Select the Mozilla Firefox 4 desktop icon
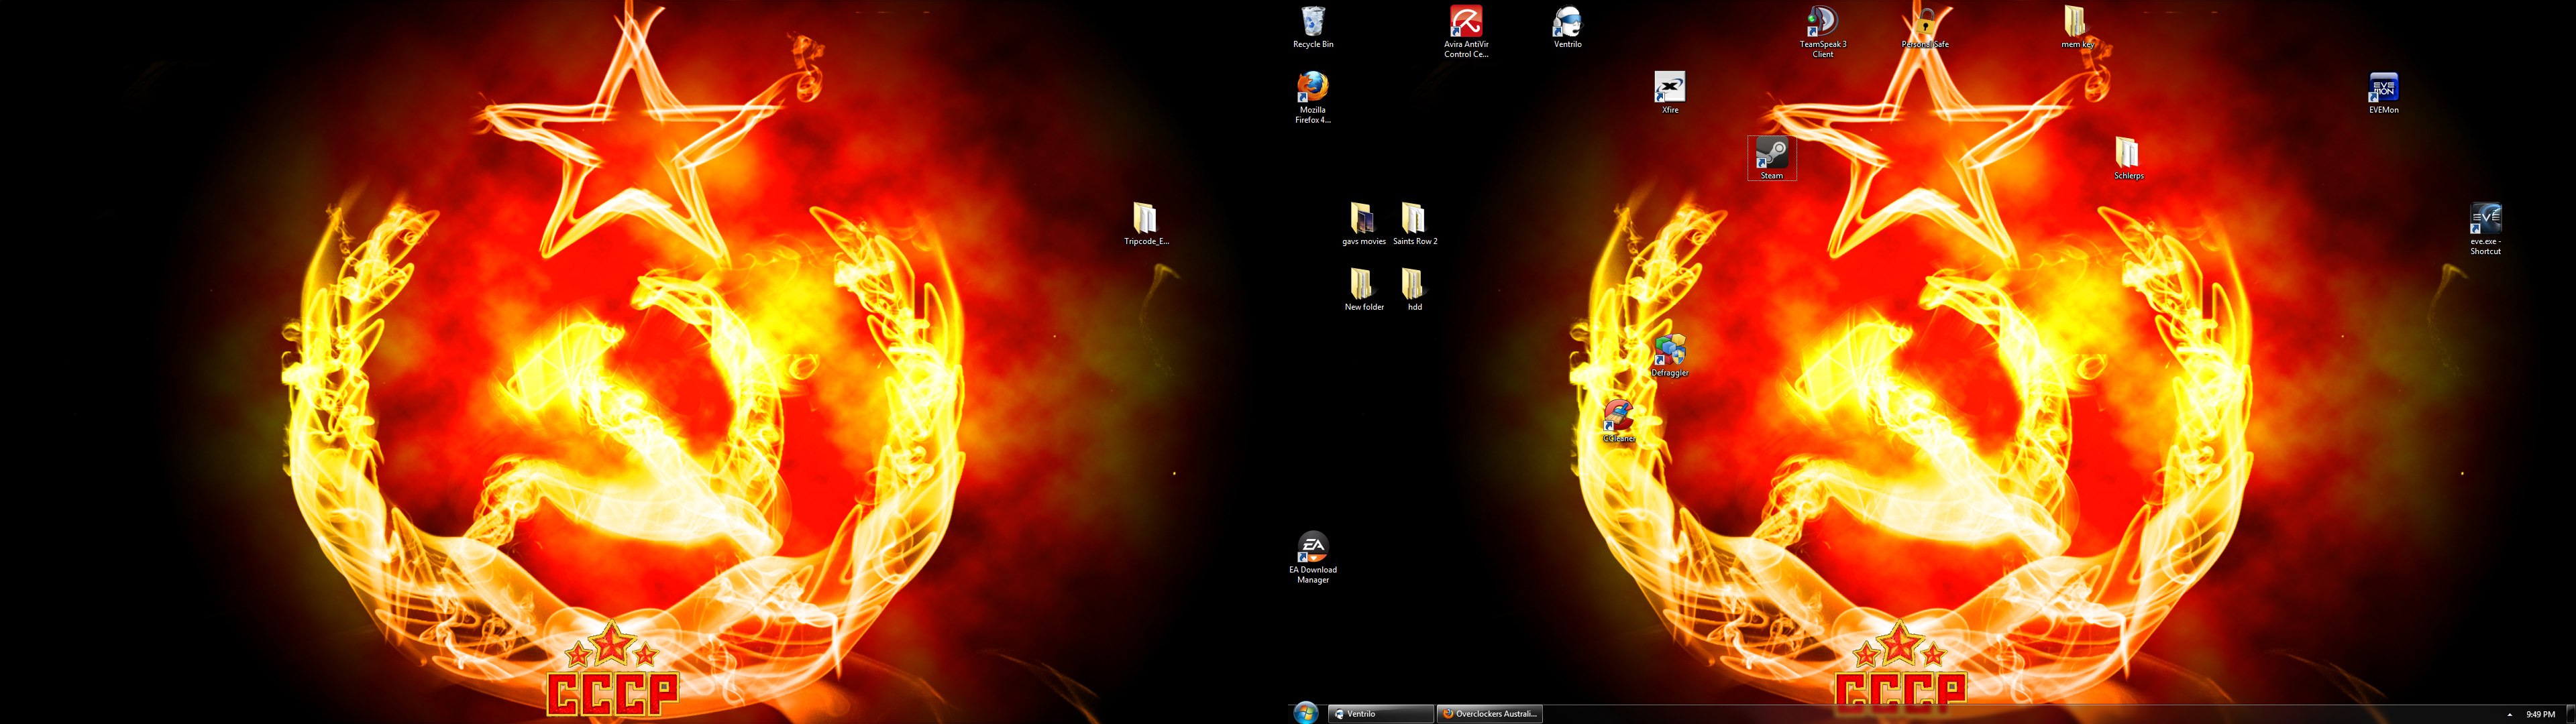The image size is (2576, 724). 1313,98
